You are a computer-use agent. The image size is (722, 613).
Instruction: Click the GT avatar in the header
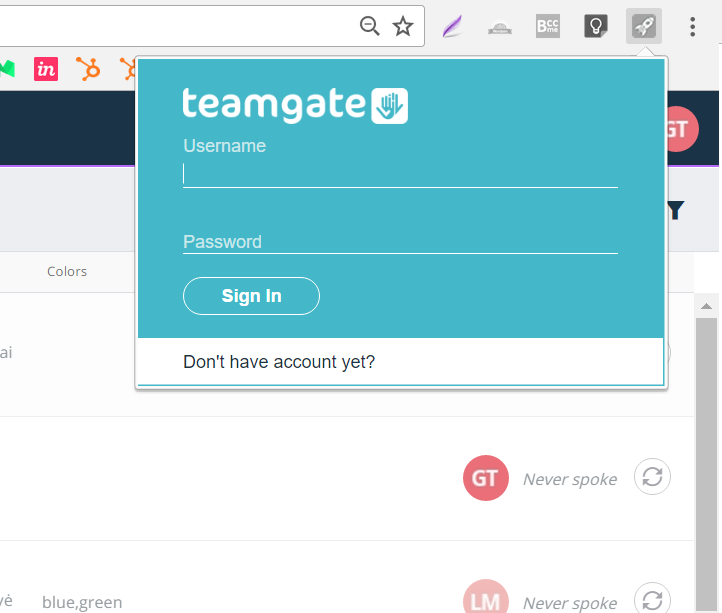coord(682,129)
